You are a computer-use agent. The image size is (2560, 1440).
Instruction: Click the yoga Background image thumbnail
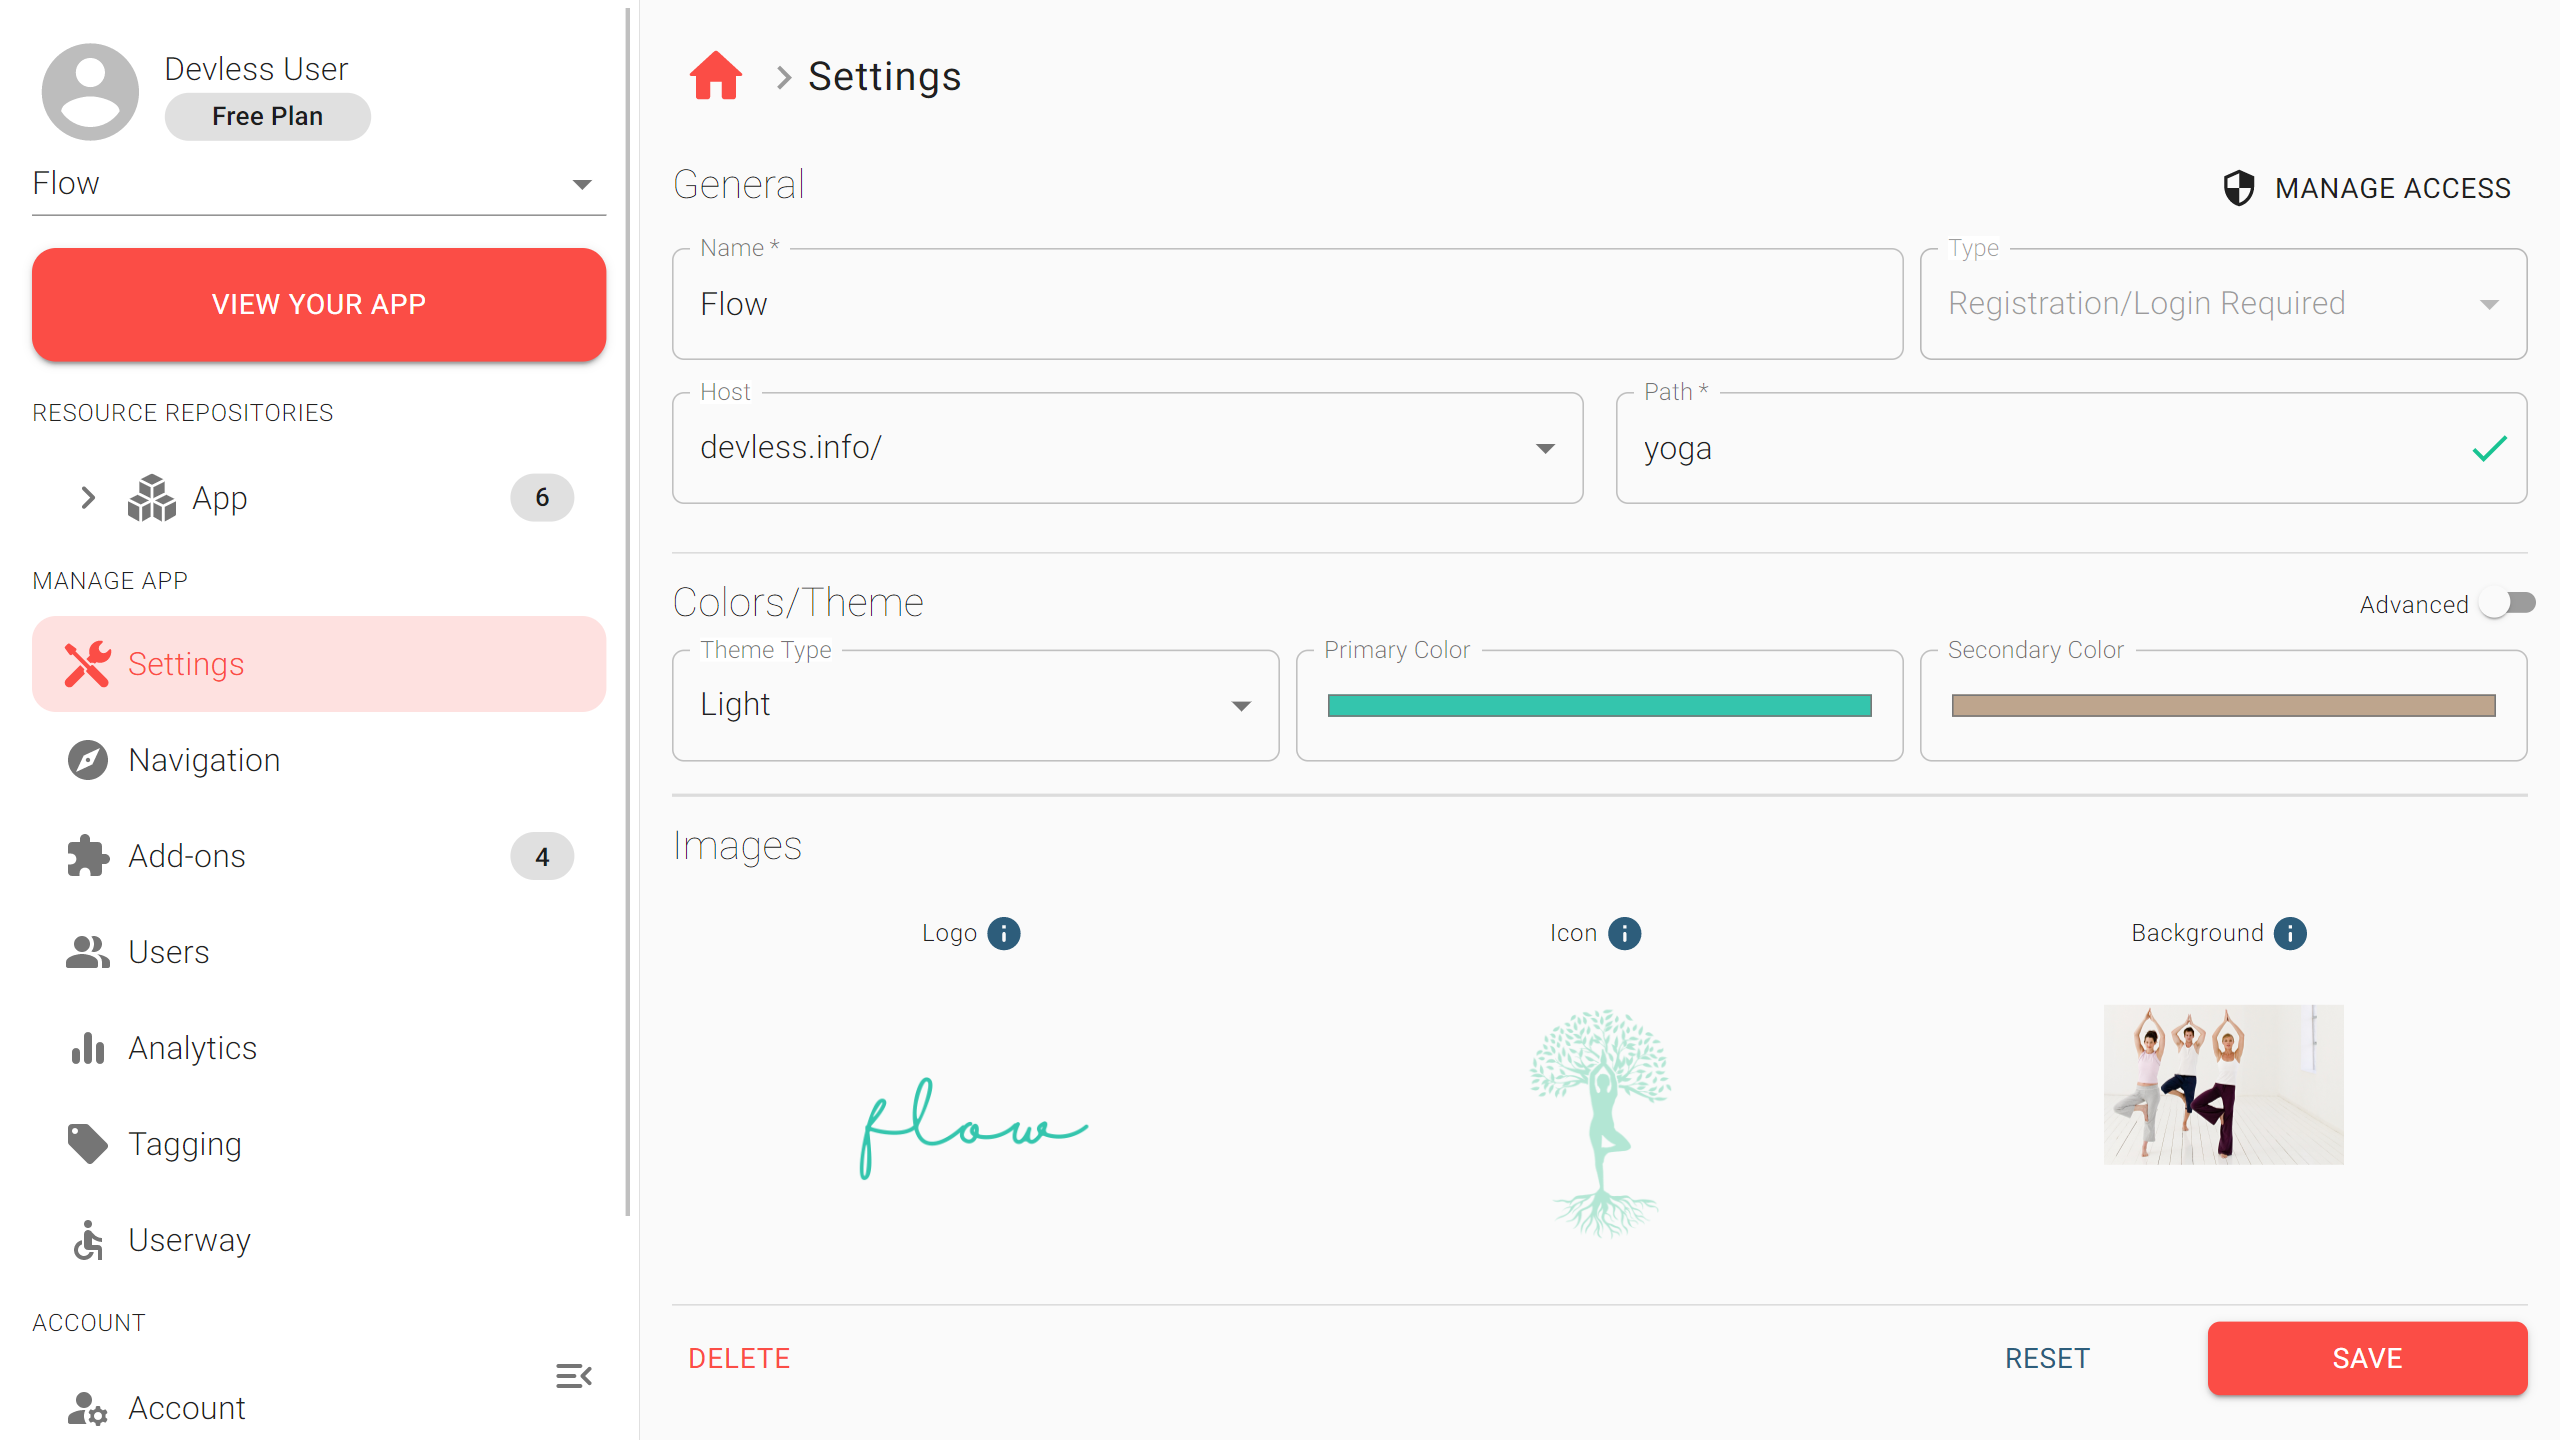point(2222,1084)
